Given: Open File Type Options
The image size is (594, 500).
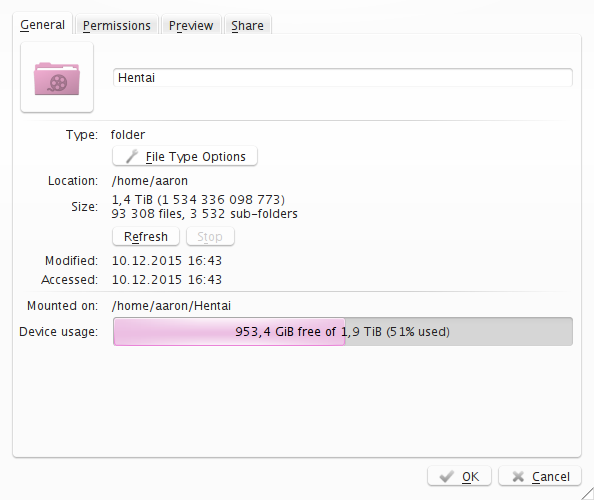Looking at the screenshot, I should [x=185, y=156].
